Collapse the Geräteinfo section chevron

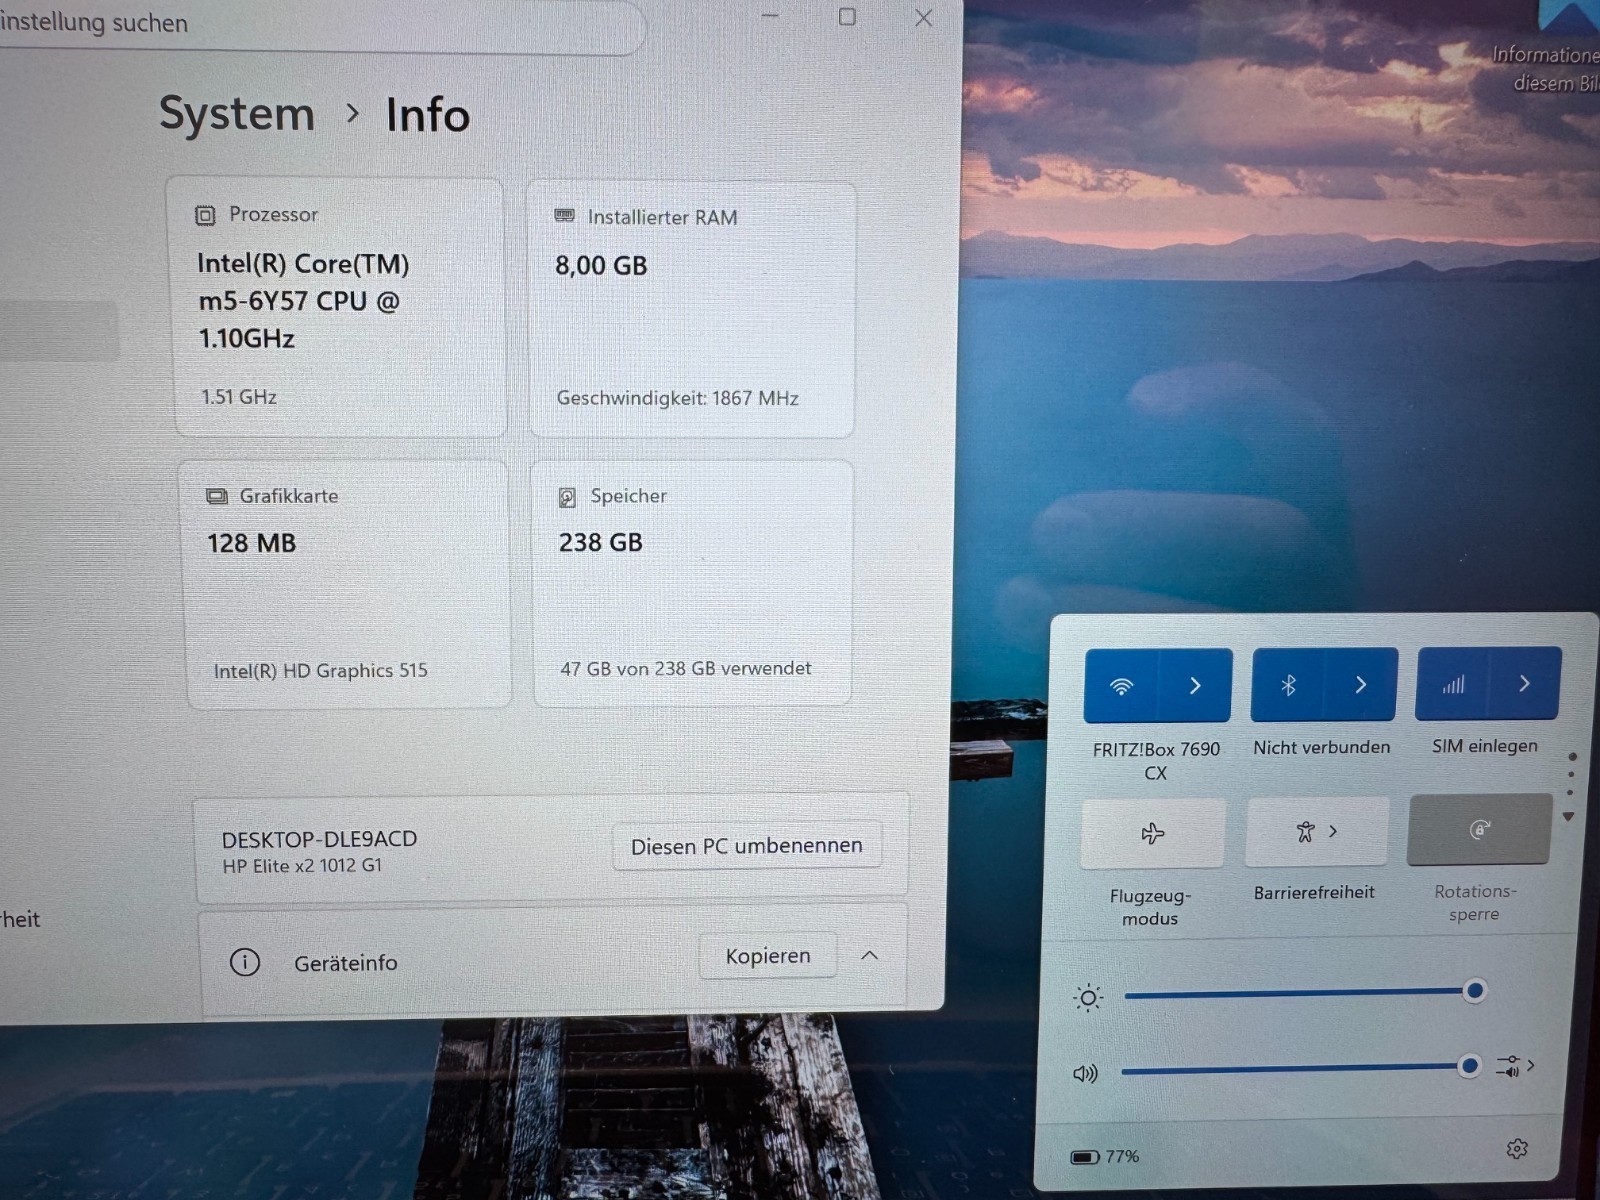pos(870,956)
